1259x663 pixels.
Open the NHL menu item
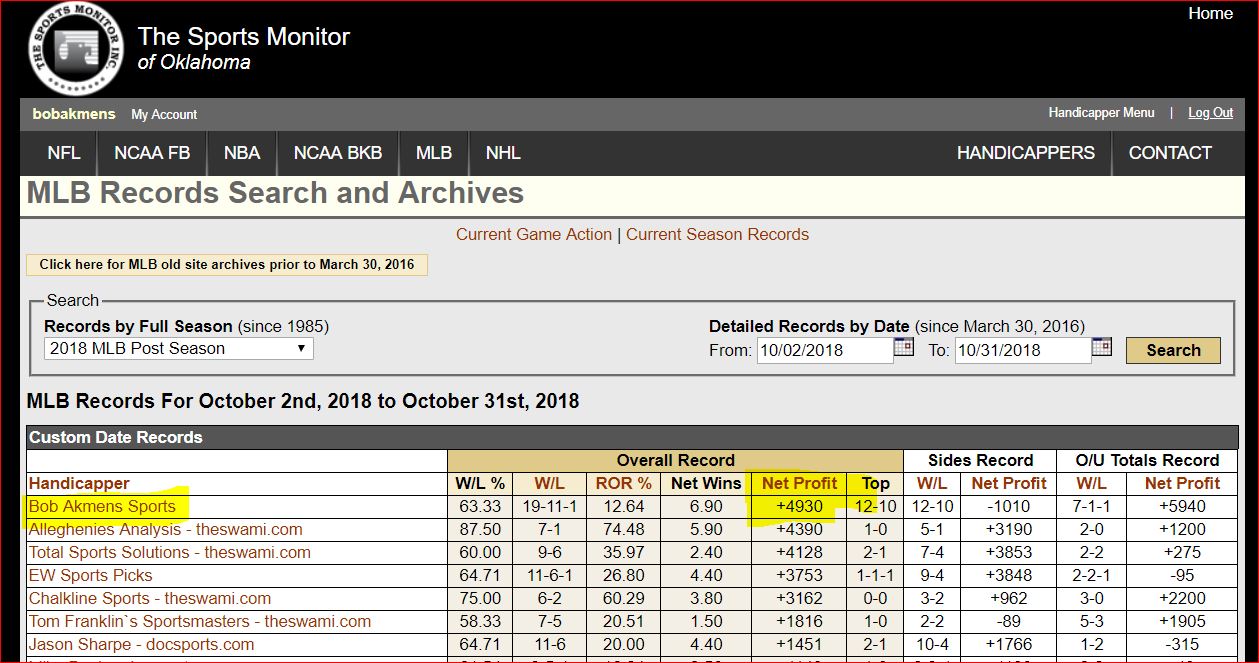coord(503,153)
